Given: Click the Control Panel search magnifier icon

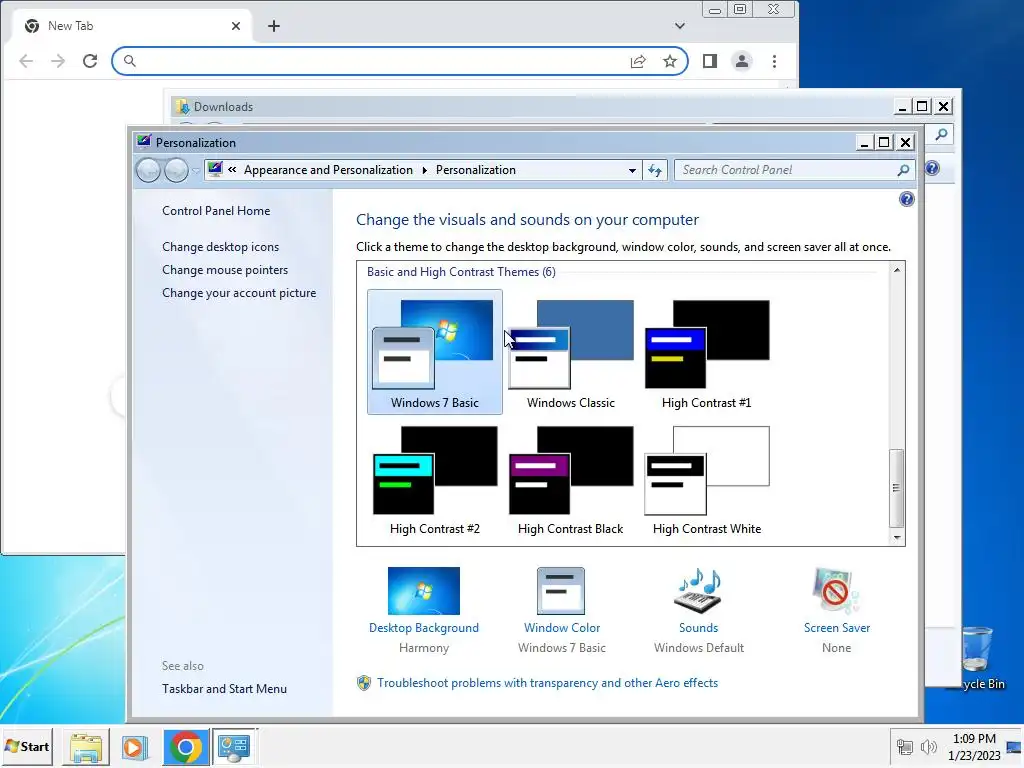Looking at the screenshot, I should 904,170.
